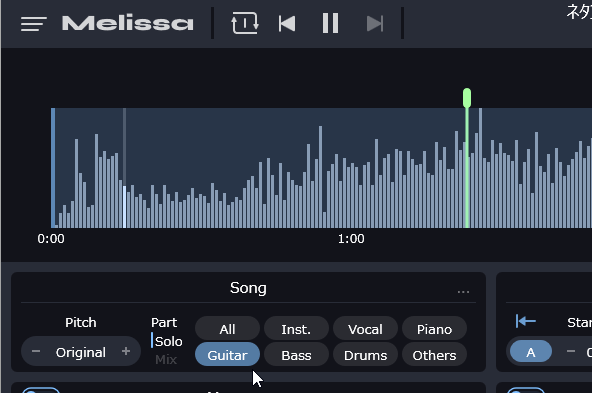Select Mix part mode
The width and height of the screenshot is (592, 393).
(166, 359)
